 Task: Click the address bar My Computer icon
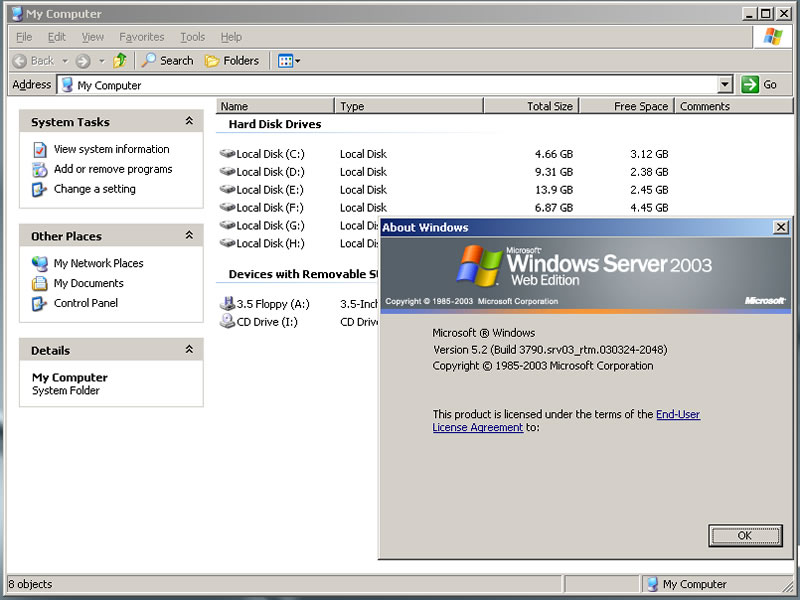(x=67, y=85)
